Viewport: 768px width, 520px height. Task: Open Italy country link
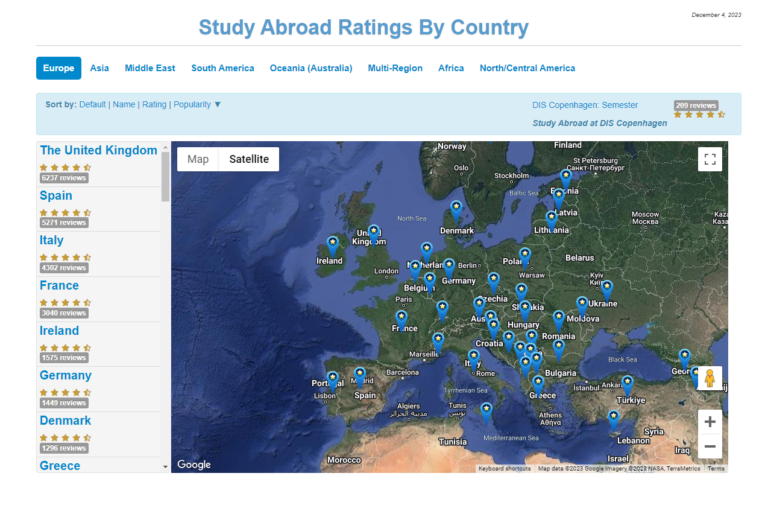[51, 240]
